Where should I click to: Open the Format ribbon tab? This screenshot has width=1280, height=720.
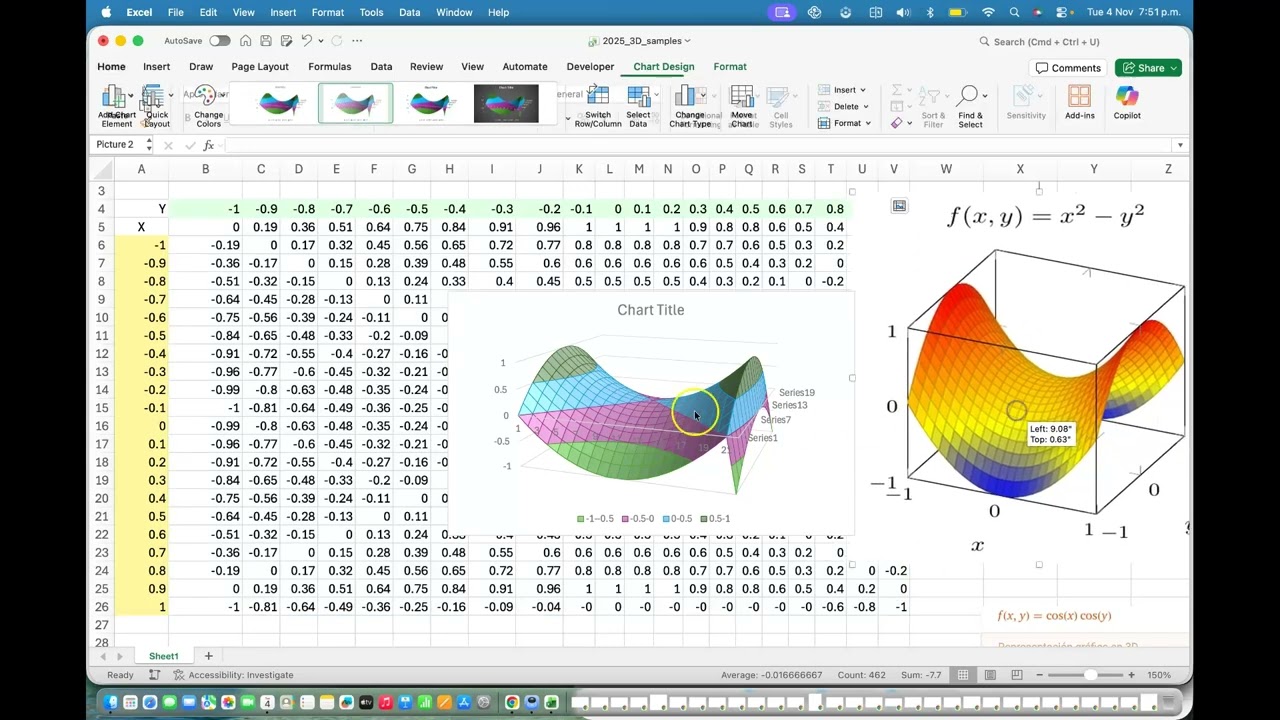(x=730, y=67)
